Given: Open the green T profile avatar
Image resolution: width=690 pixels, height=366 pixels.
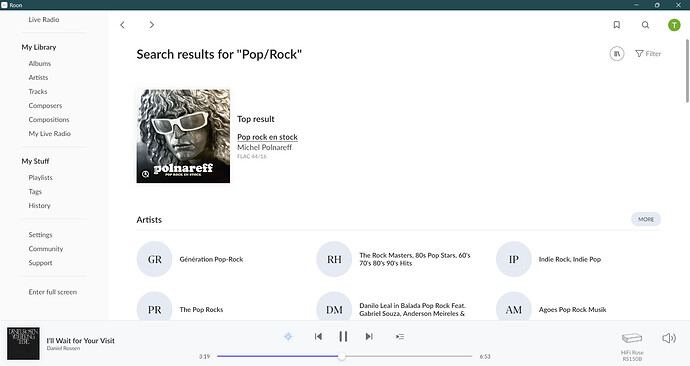Looking at the screenshot, I should point(674,25).
